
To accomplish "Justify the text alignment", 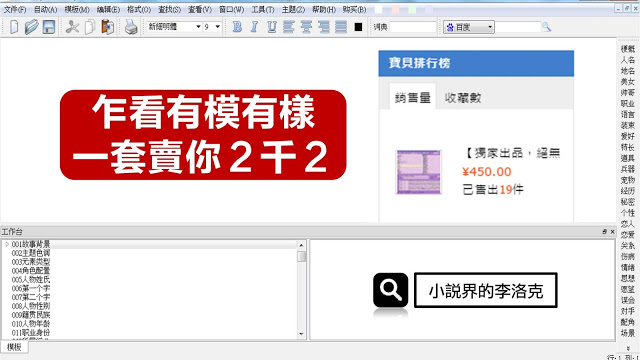I will click(x=341, y=27).
